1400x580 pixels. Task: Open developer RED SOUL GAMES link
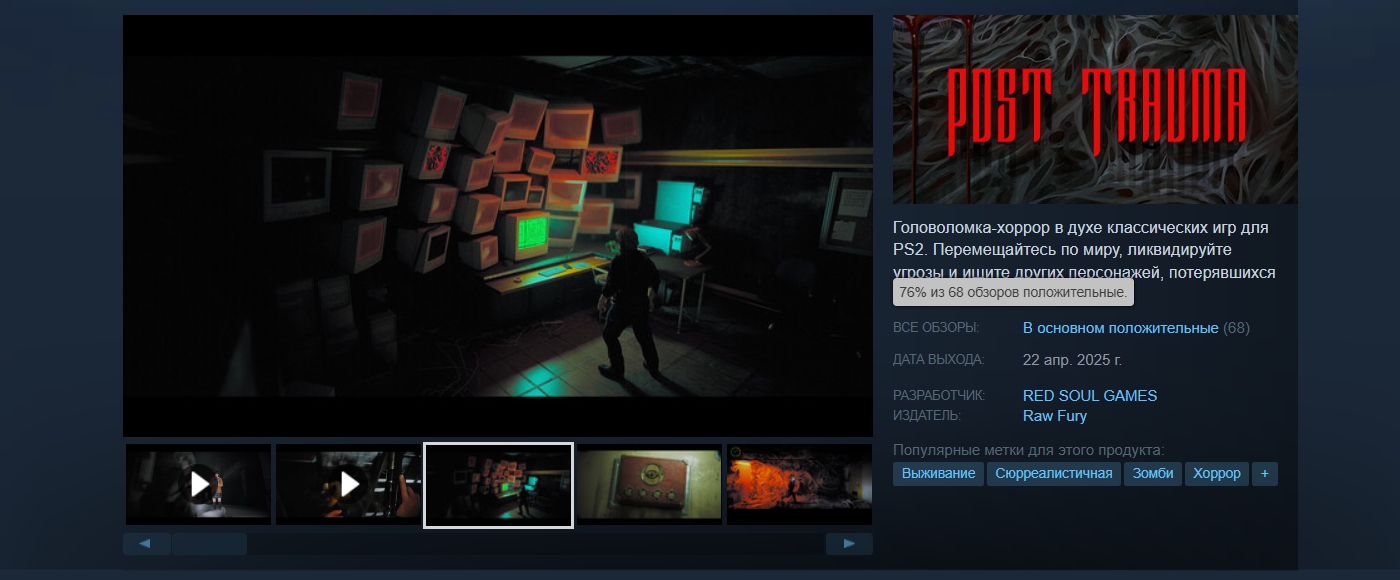[1089, 395]
